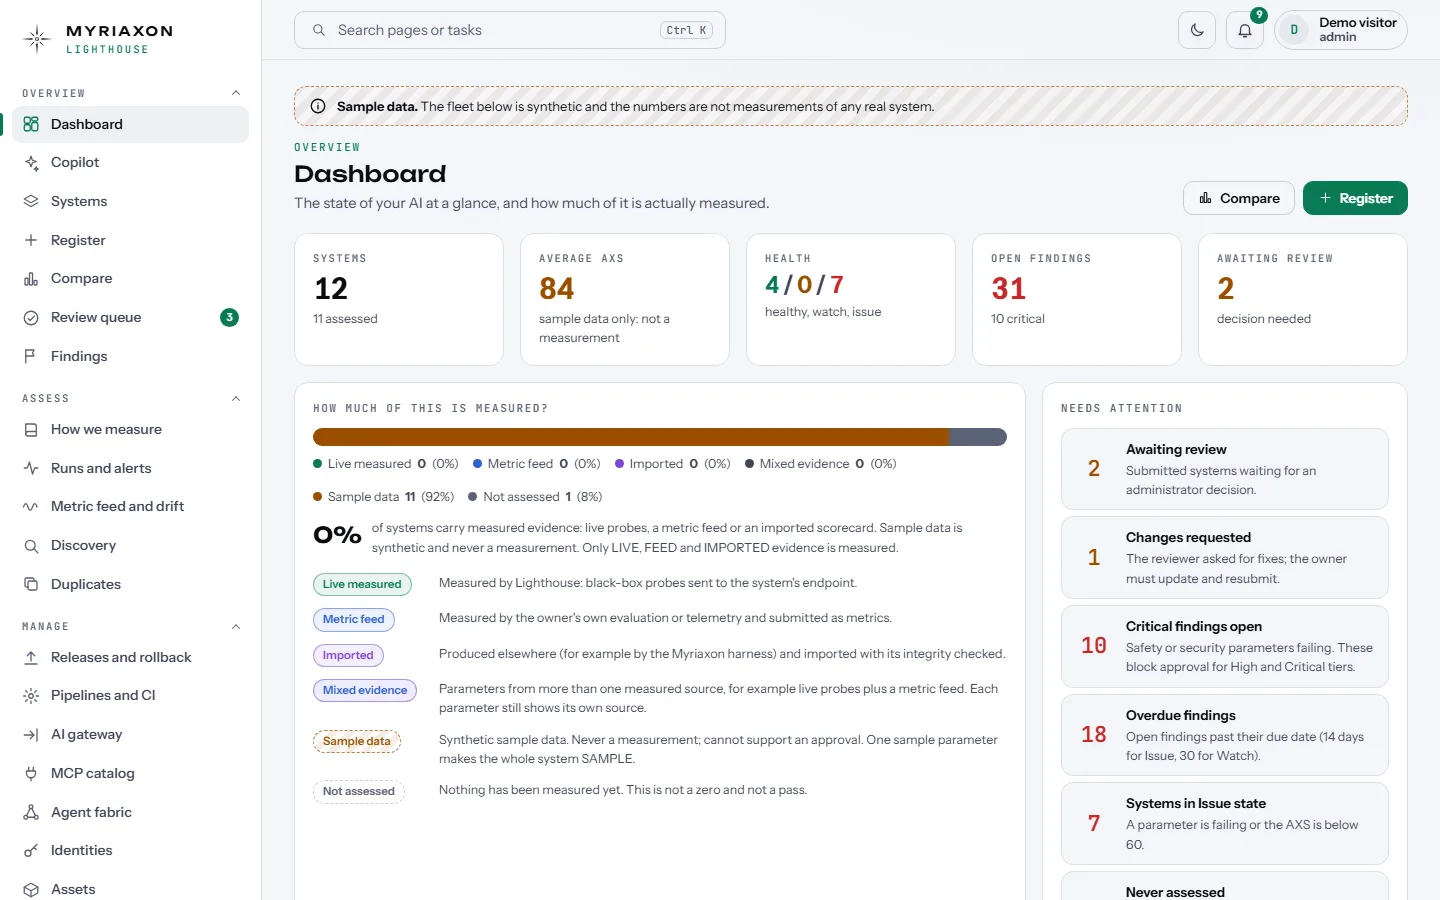Open the Demo visitor account menu
The height and width of the screenshot is (900, 1440).
coord(1340,30)
